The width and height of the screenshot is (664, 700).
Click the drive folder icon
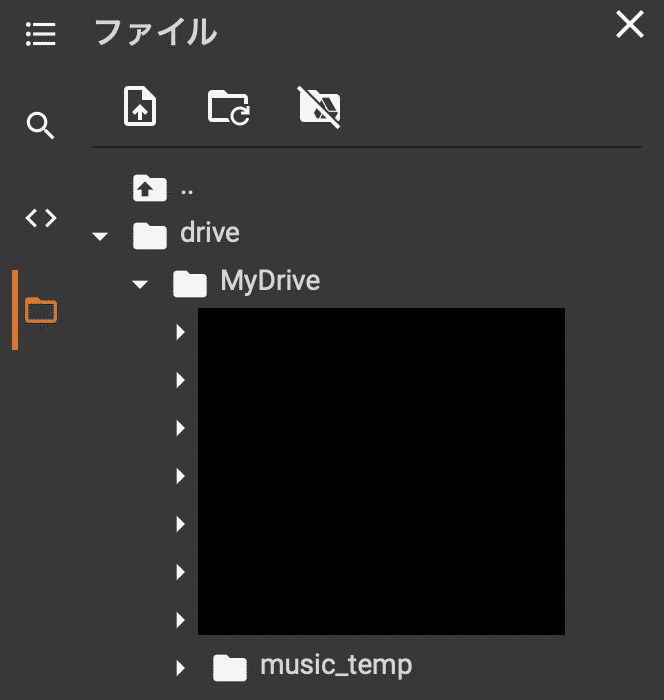coord(149,235)
